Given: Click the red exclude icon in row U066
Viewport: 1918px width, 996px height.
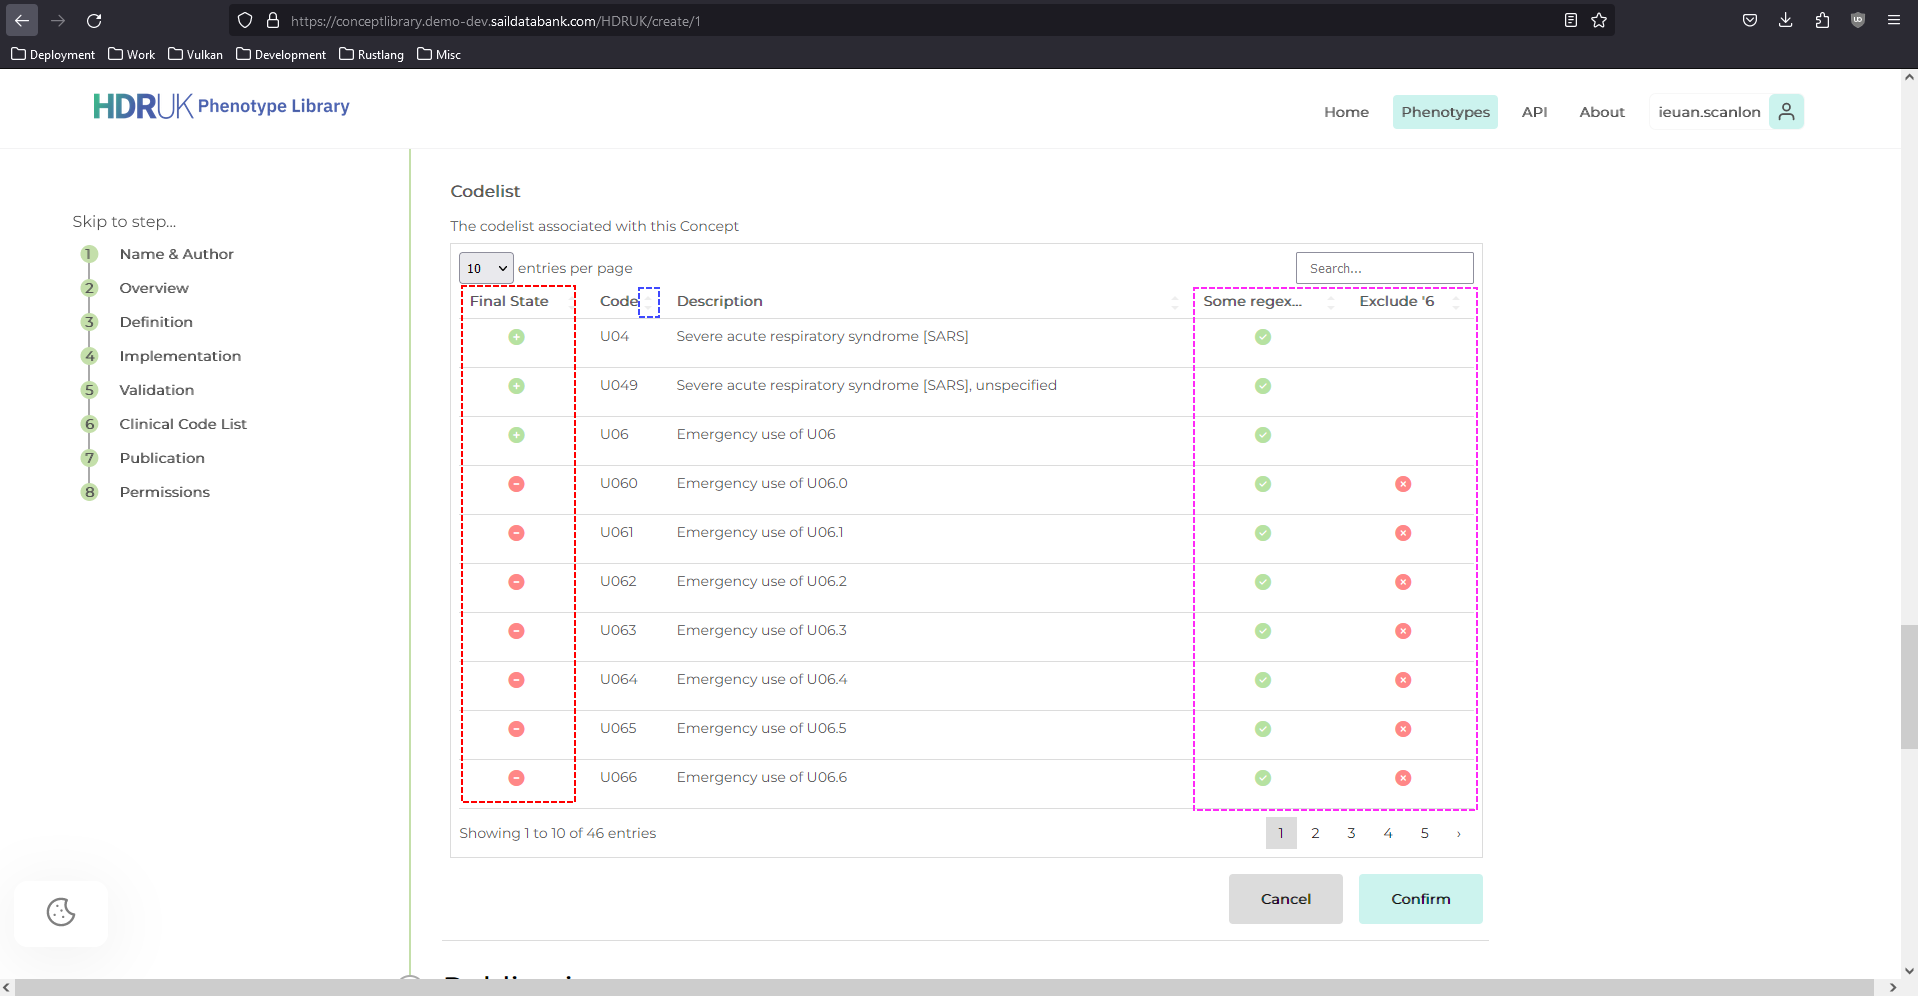Looking at the screenshot, I should point(1403,778).
